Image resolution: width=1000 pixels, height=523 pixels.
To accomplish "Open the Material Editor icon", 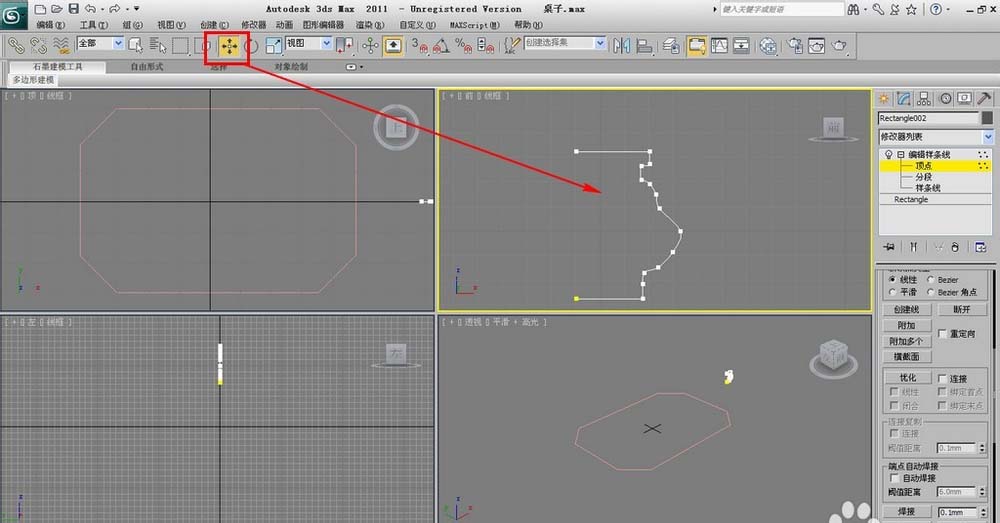I will (768, 45).
